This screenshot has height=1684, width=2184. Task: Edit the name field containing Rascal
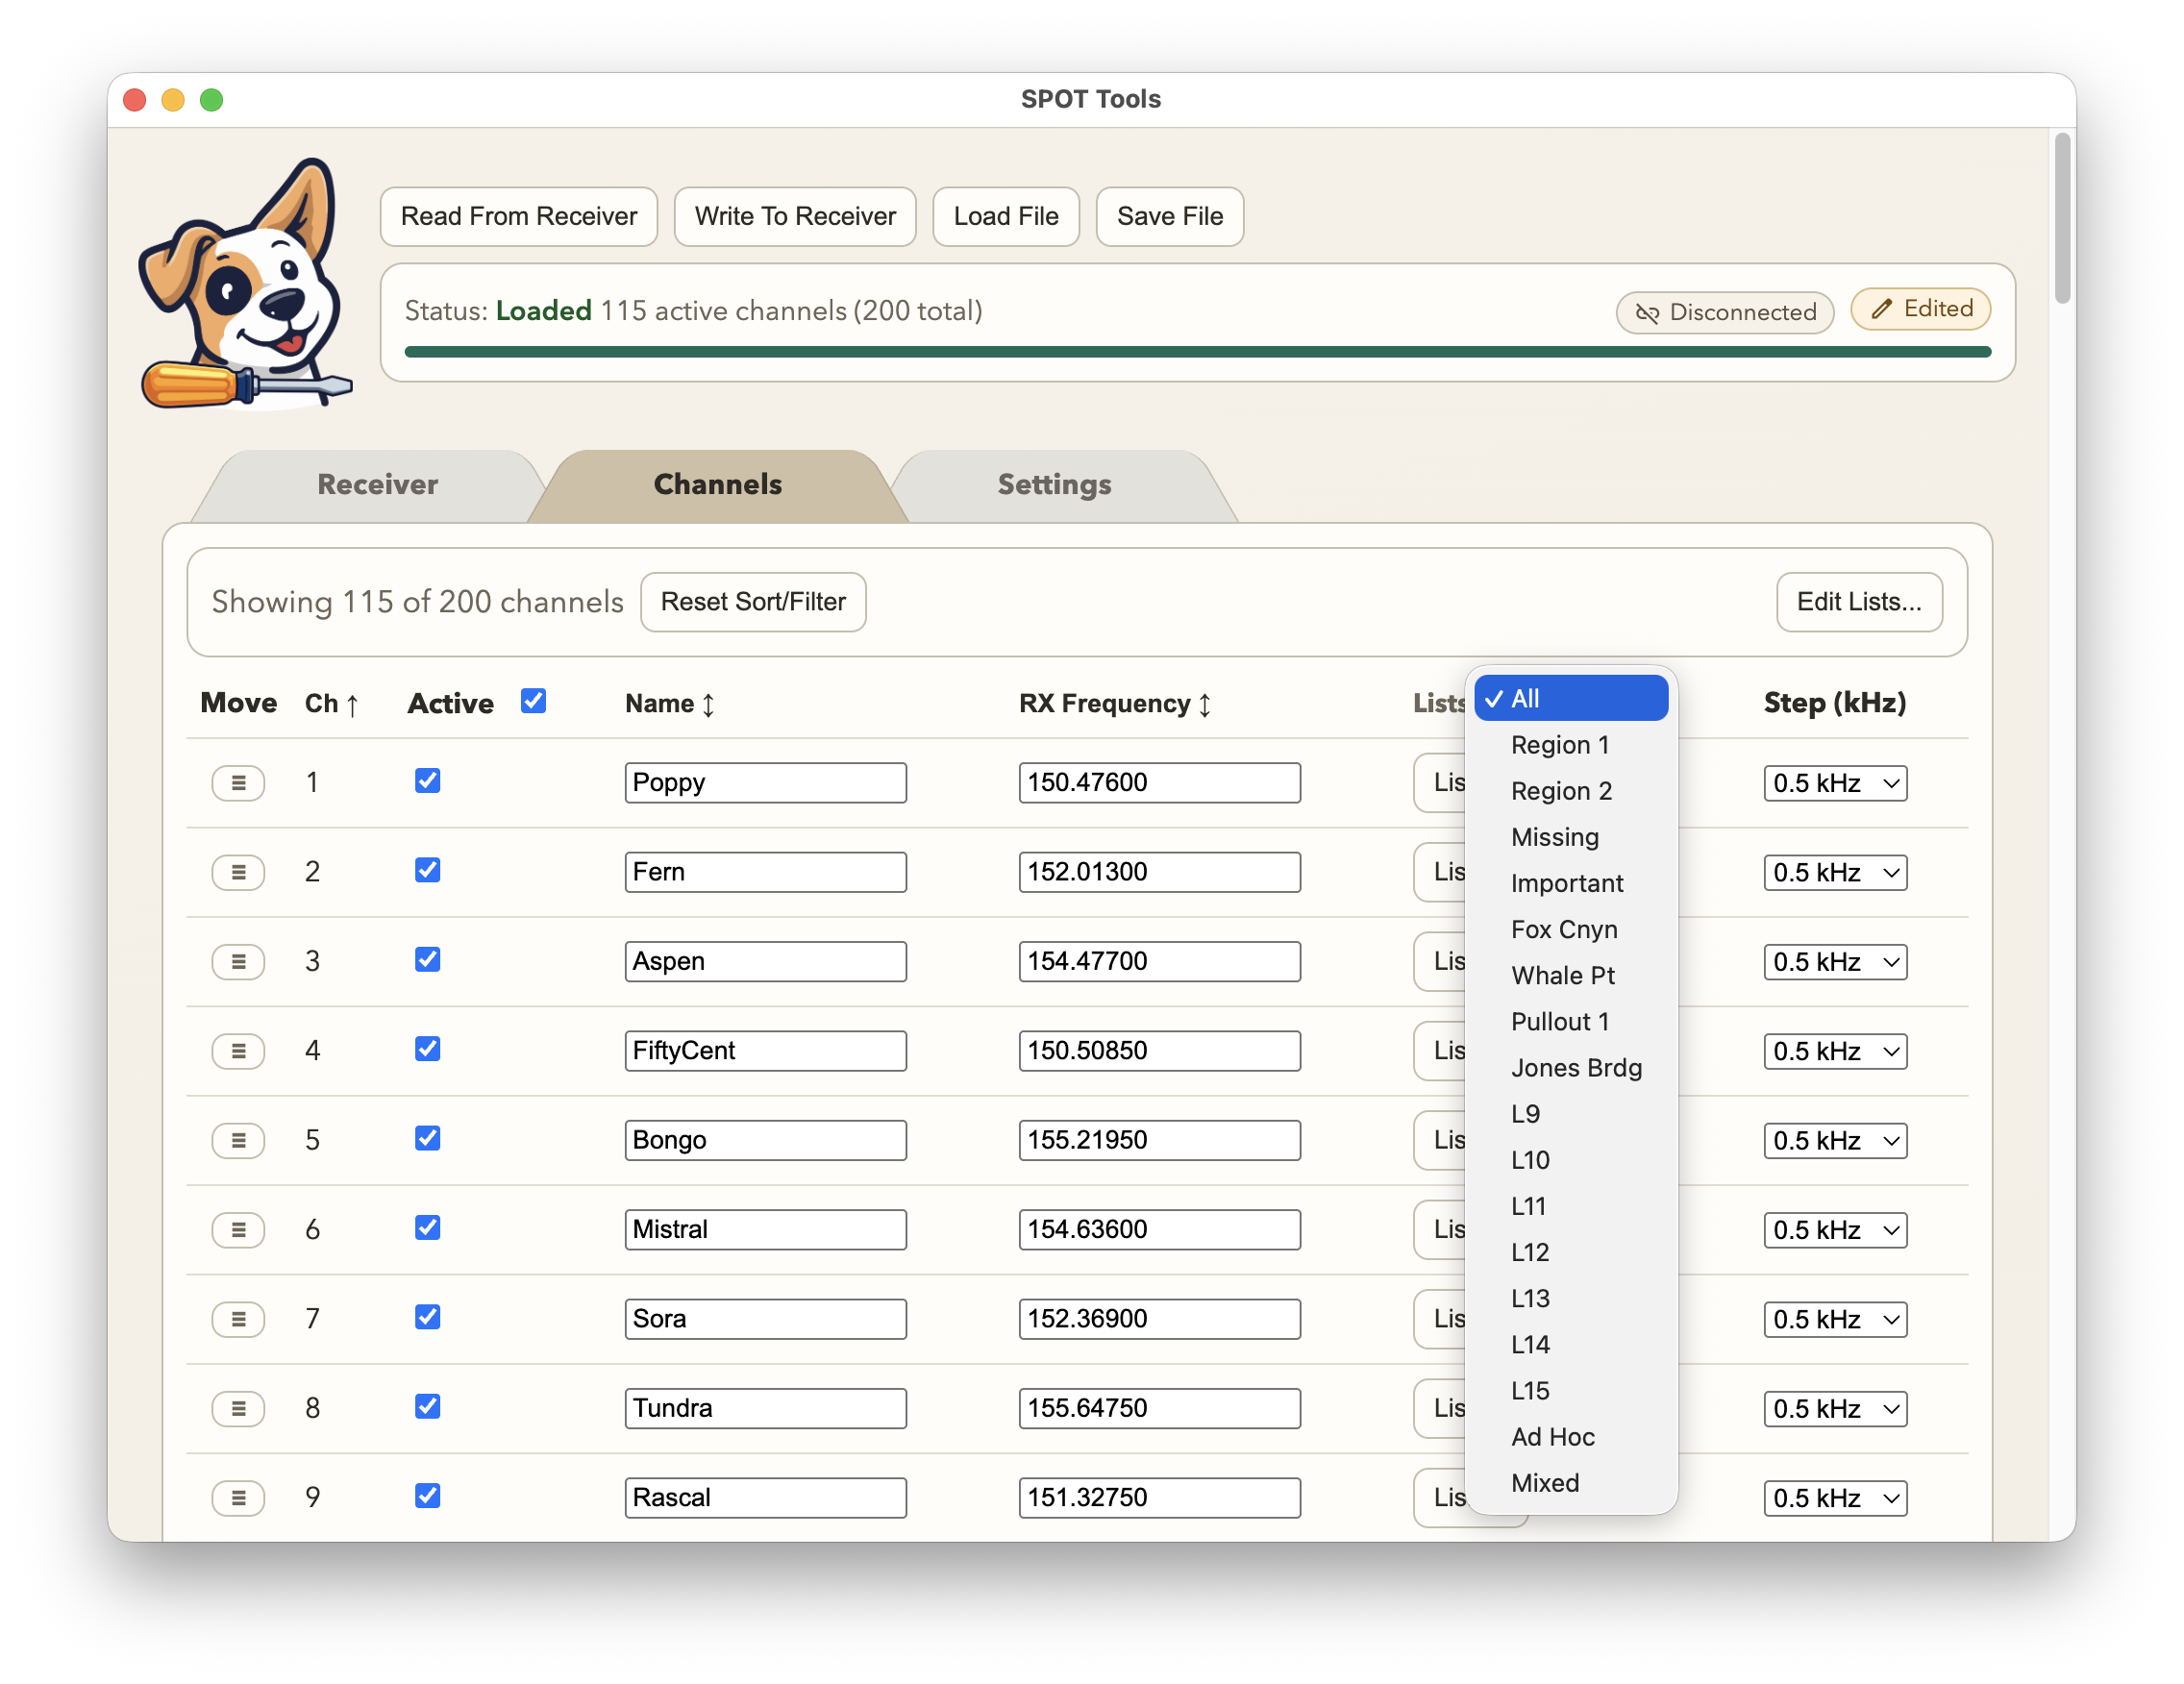pyautogui.click(x=765, y=1497)
